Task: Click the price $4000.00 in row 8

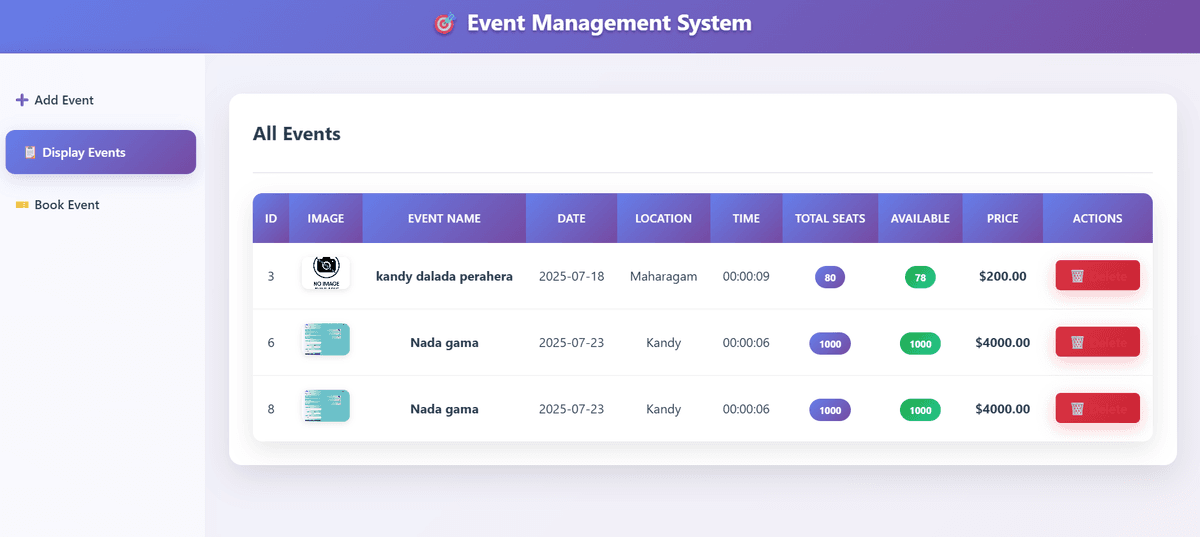Action: point(1003,409)
